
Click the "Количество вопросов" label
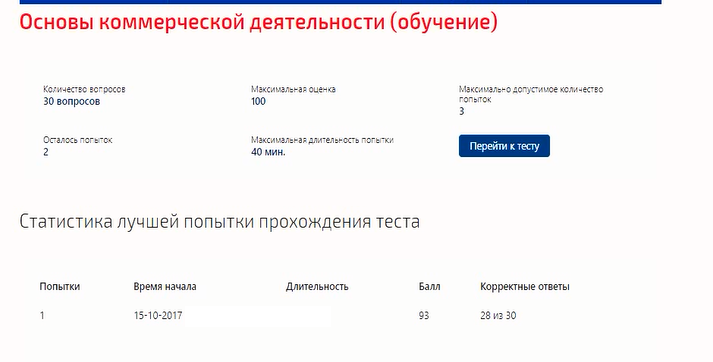(x=84, y=89)
